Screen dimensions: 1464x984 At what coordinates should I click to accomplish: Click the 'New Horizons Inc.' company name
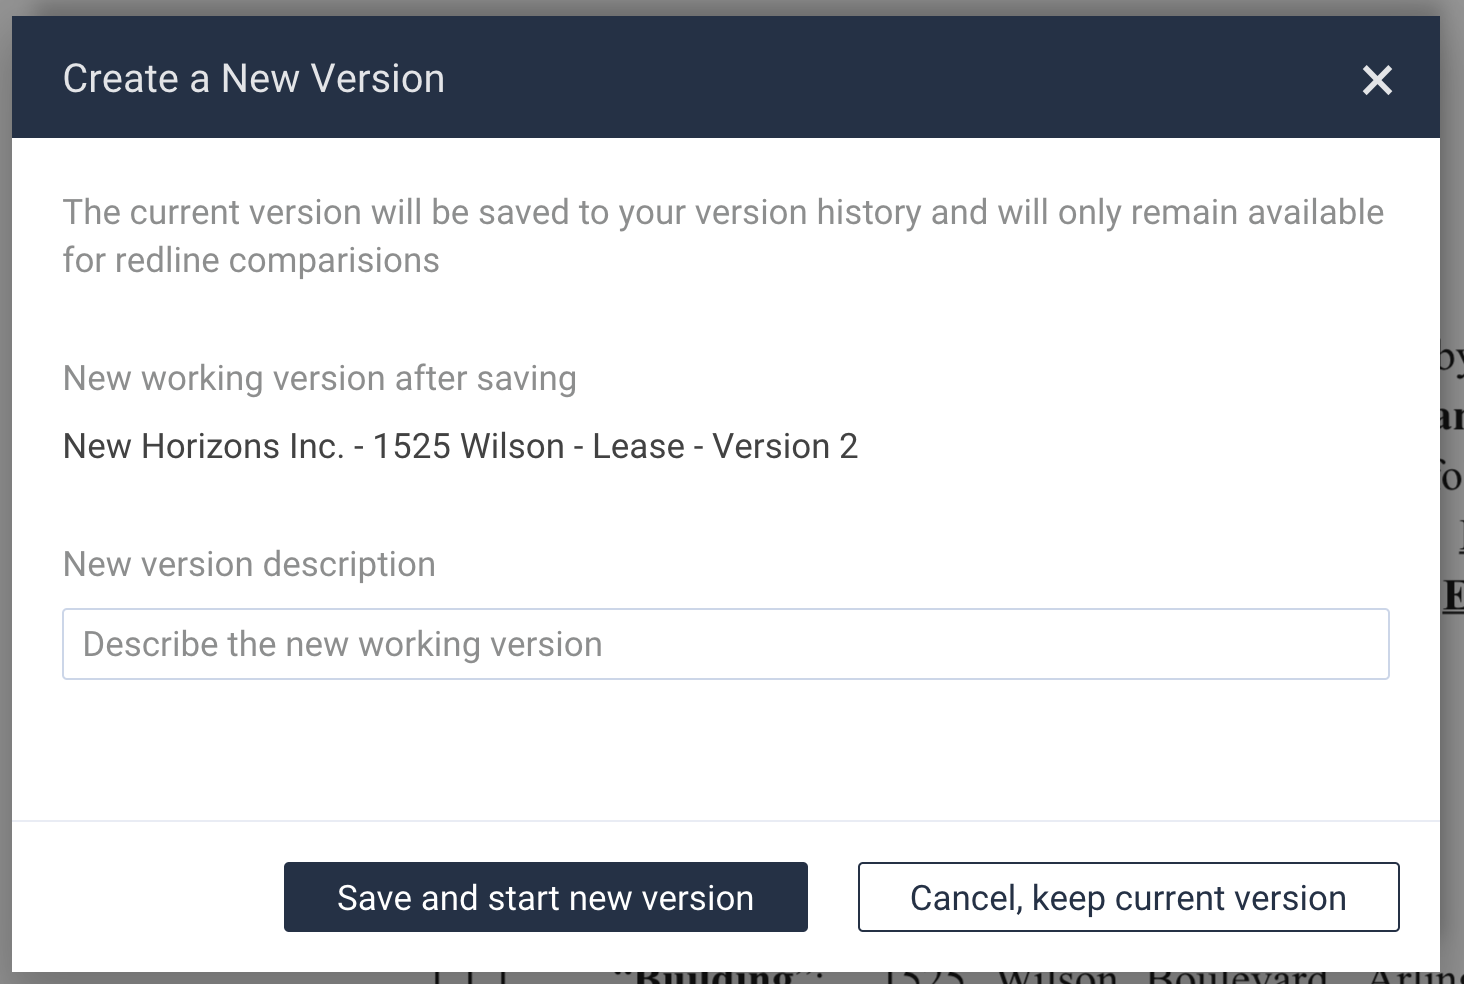203,446
